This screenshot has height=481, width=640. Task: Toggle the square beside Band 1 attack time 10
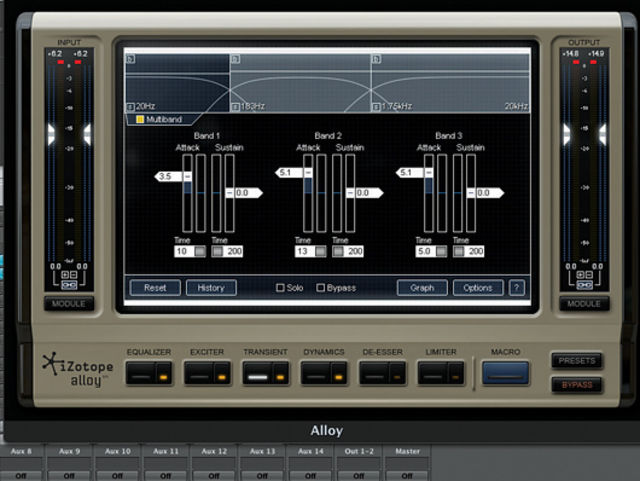(200, 251)
